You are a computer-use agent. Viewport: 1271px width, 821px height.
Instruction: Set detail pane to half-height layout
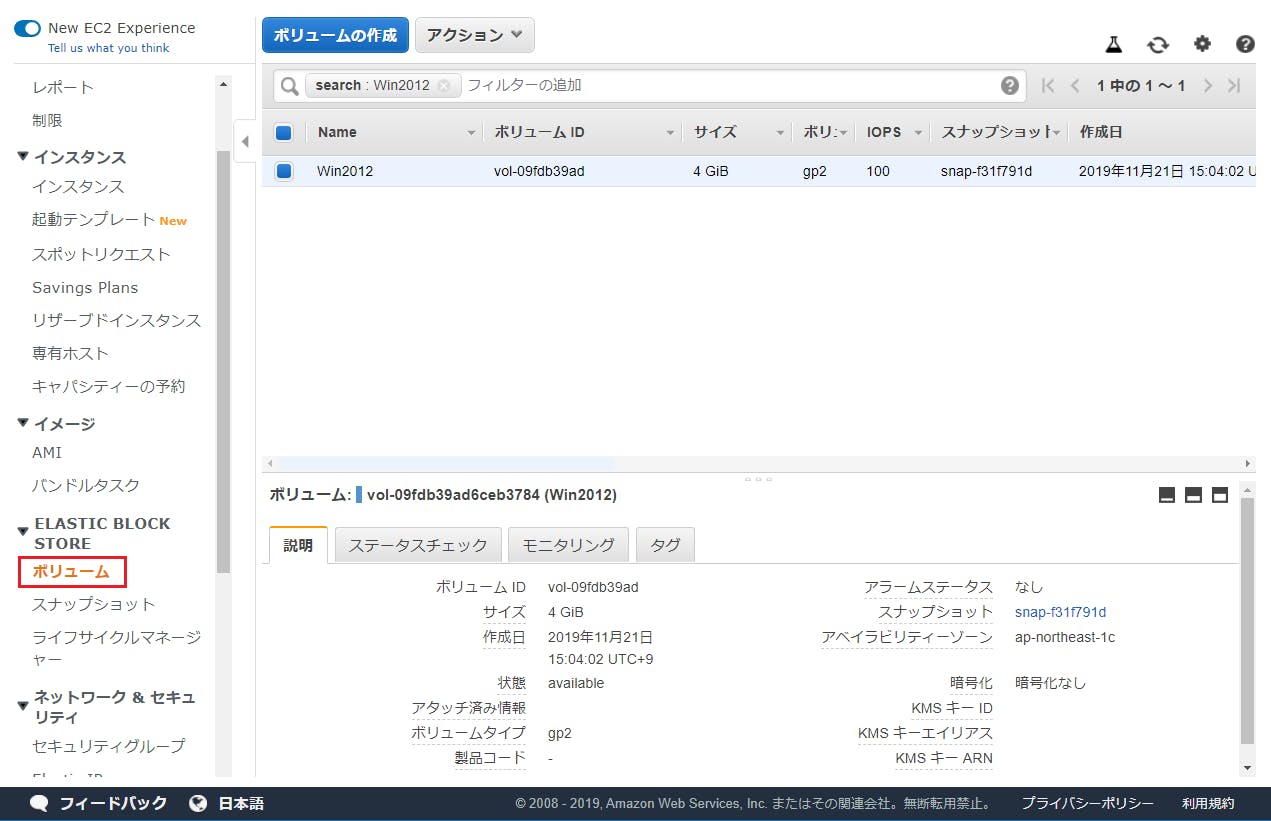(1193, 495)
